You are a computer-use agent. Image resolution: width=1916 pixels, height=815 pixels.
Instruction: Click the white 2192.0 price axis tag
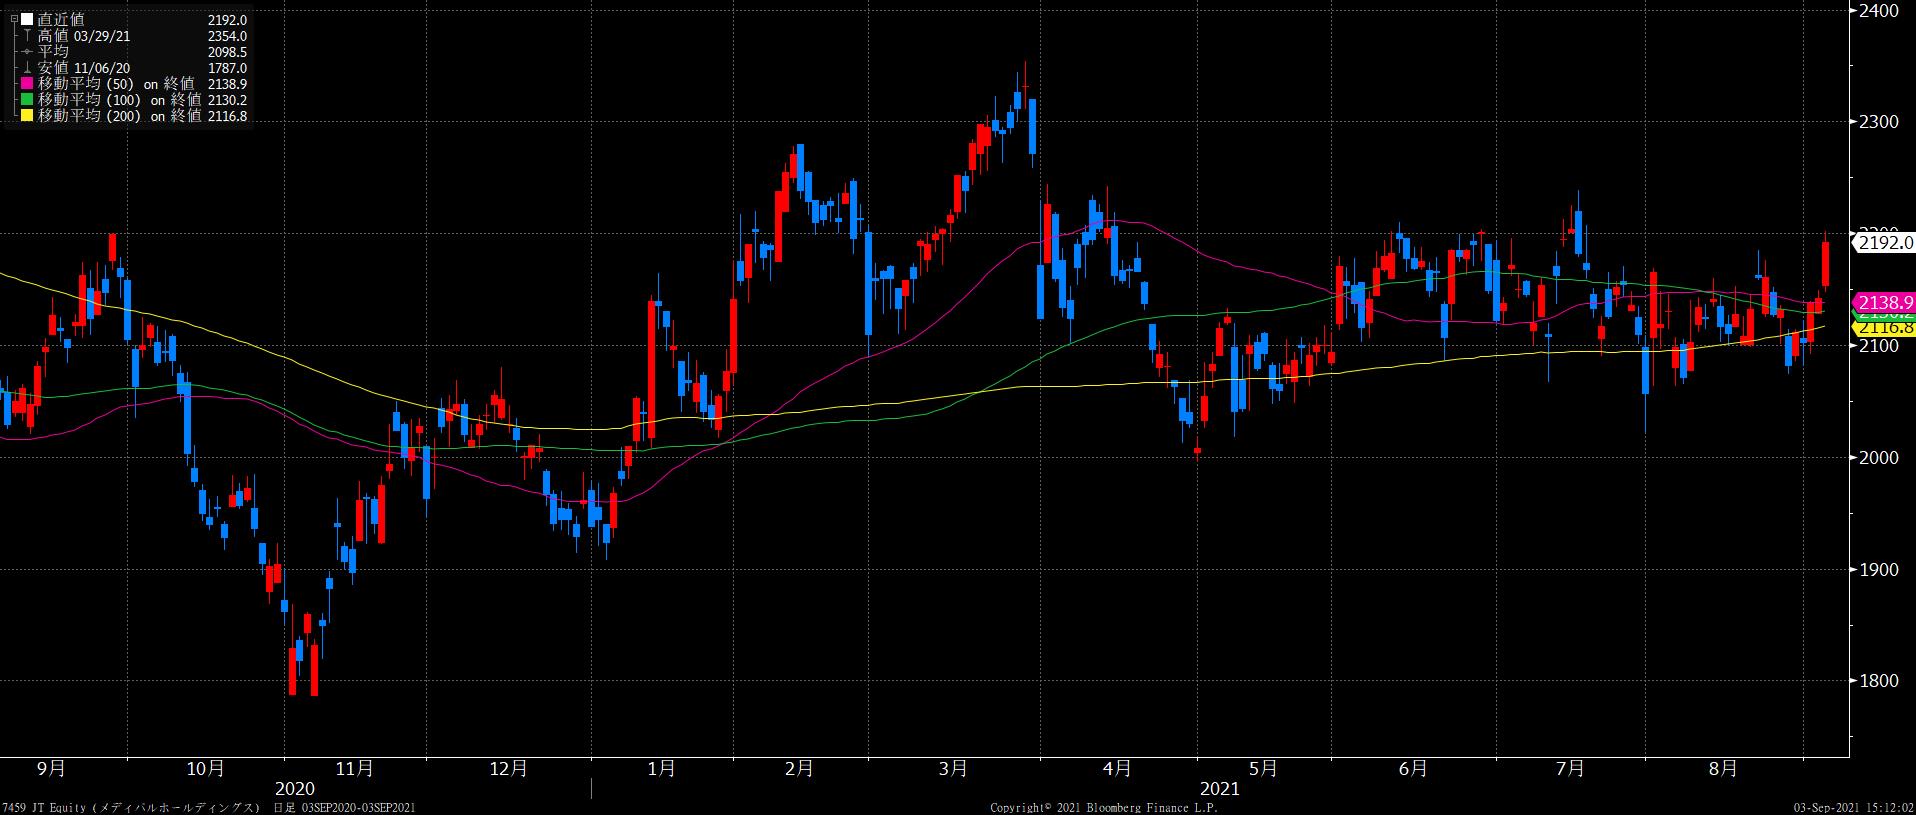click(x=1884, y=242)
